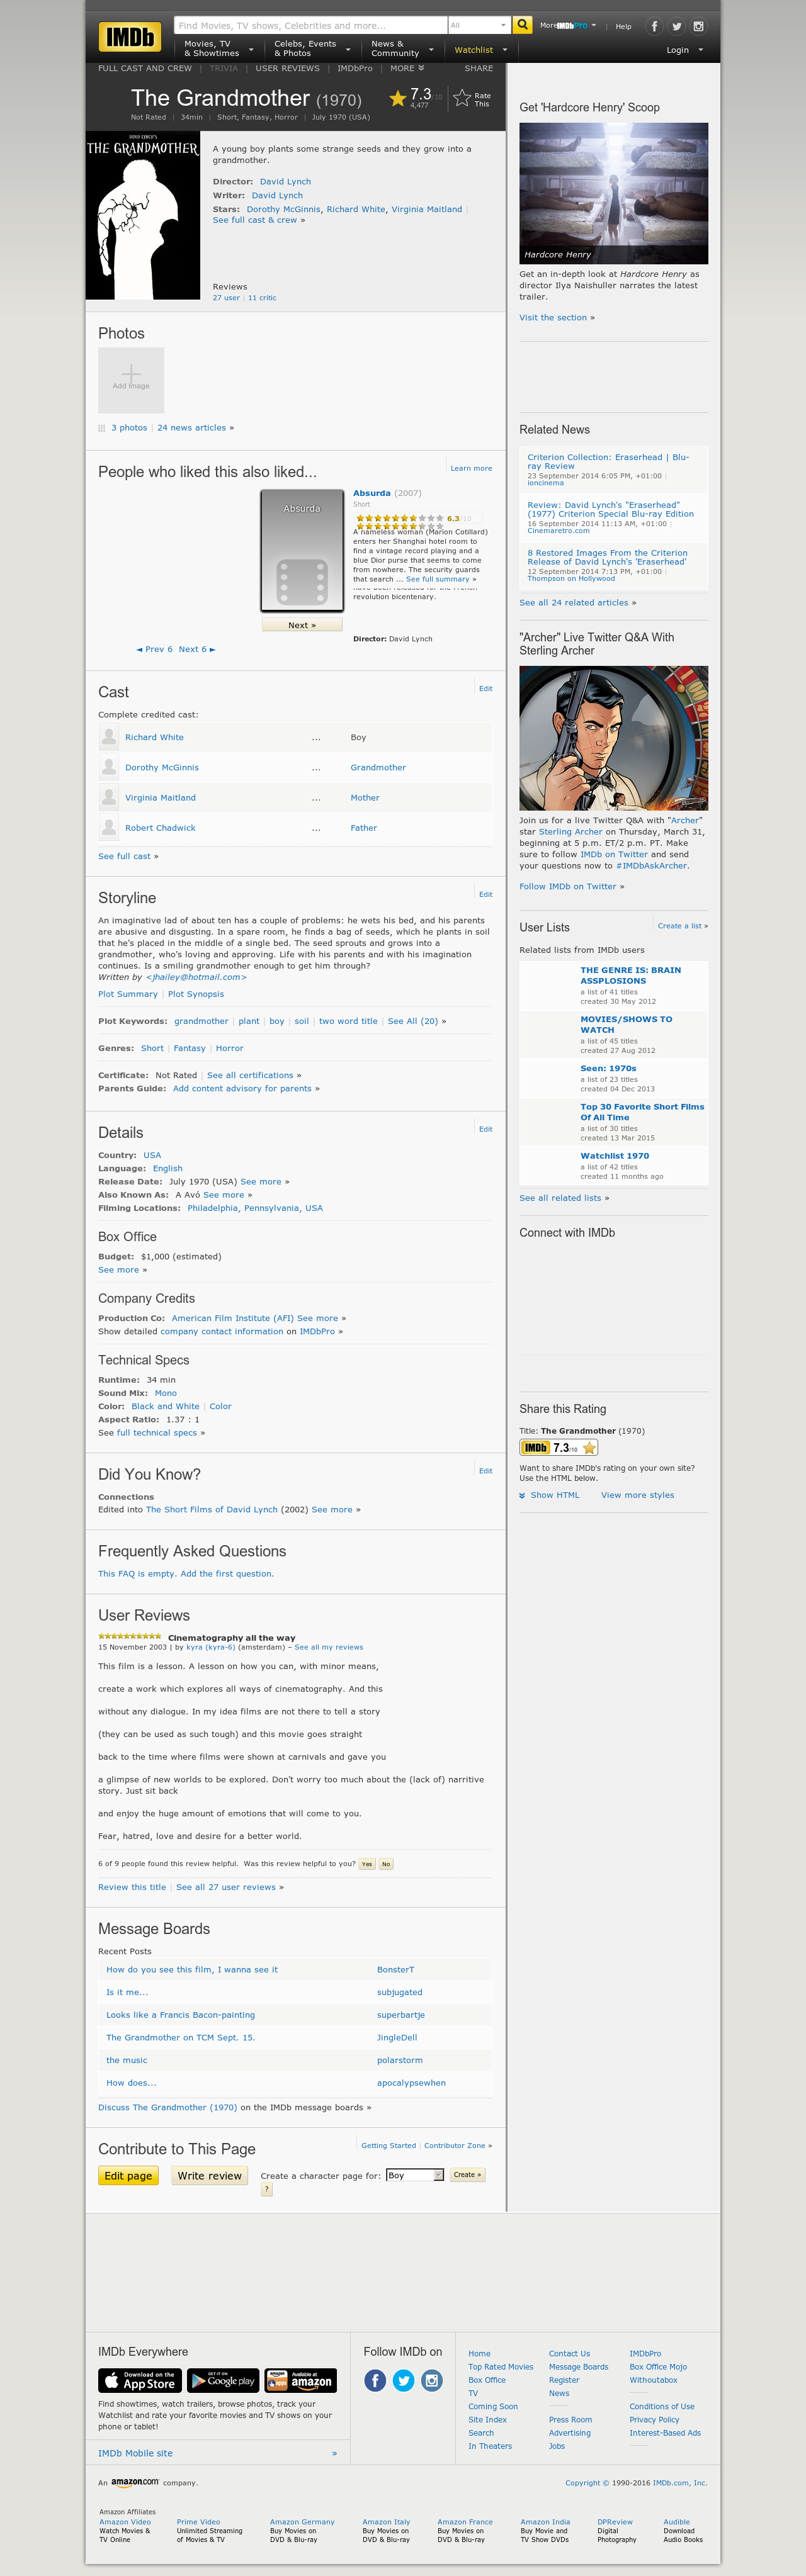806x2576 pixels.
Task: Click the Absurda film-reel poster placeholder
Action: click(x=302, y=551)
